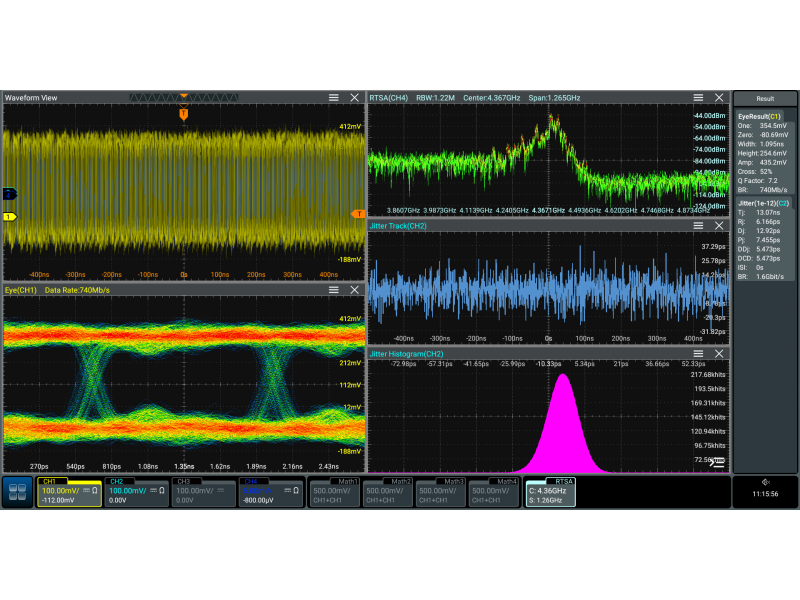Open the Jitter Histogram panel menu icon
The image size is (800, 600).
pyautogui.click(x=699, y=354)
